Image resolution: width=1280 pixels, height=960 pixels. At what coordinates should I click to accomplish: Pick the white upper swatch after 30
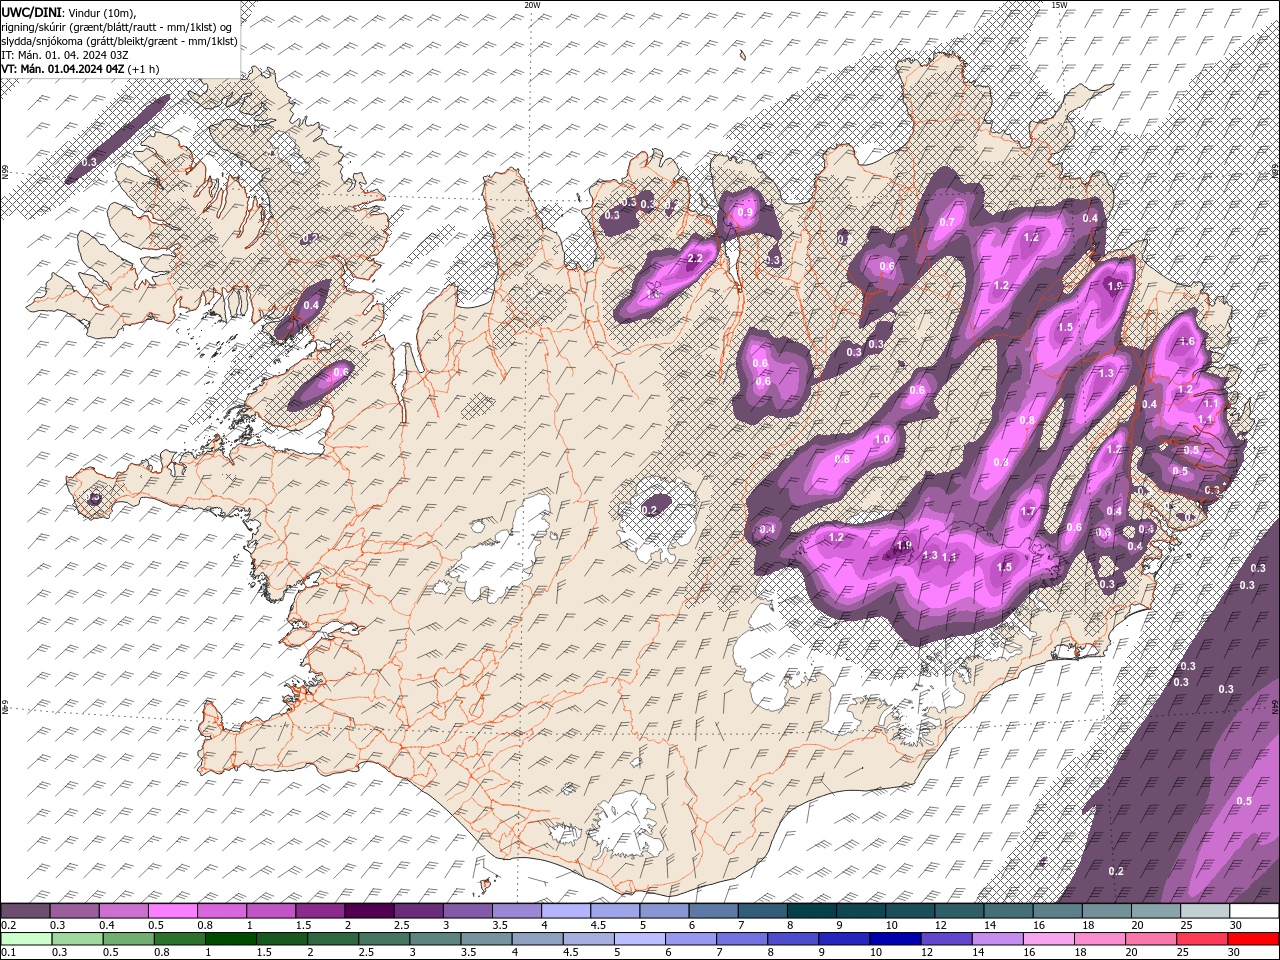[x=1255, y=911]
